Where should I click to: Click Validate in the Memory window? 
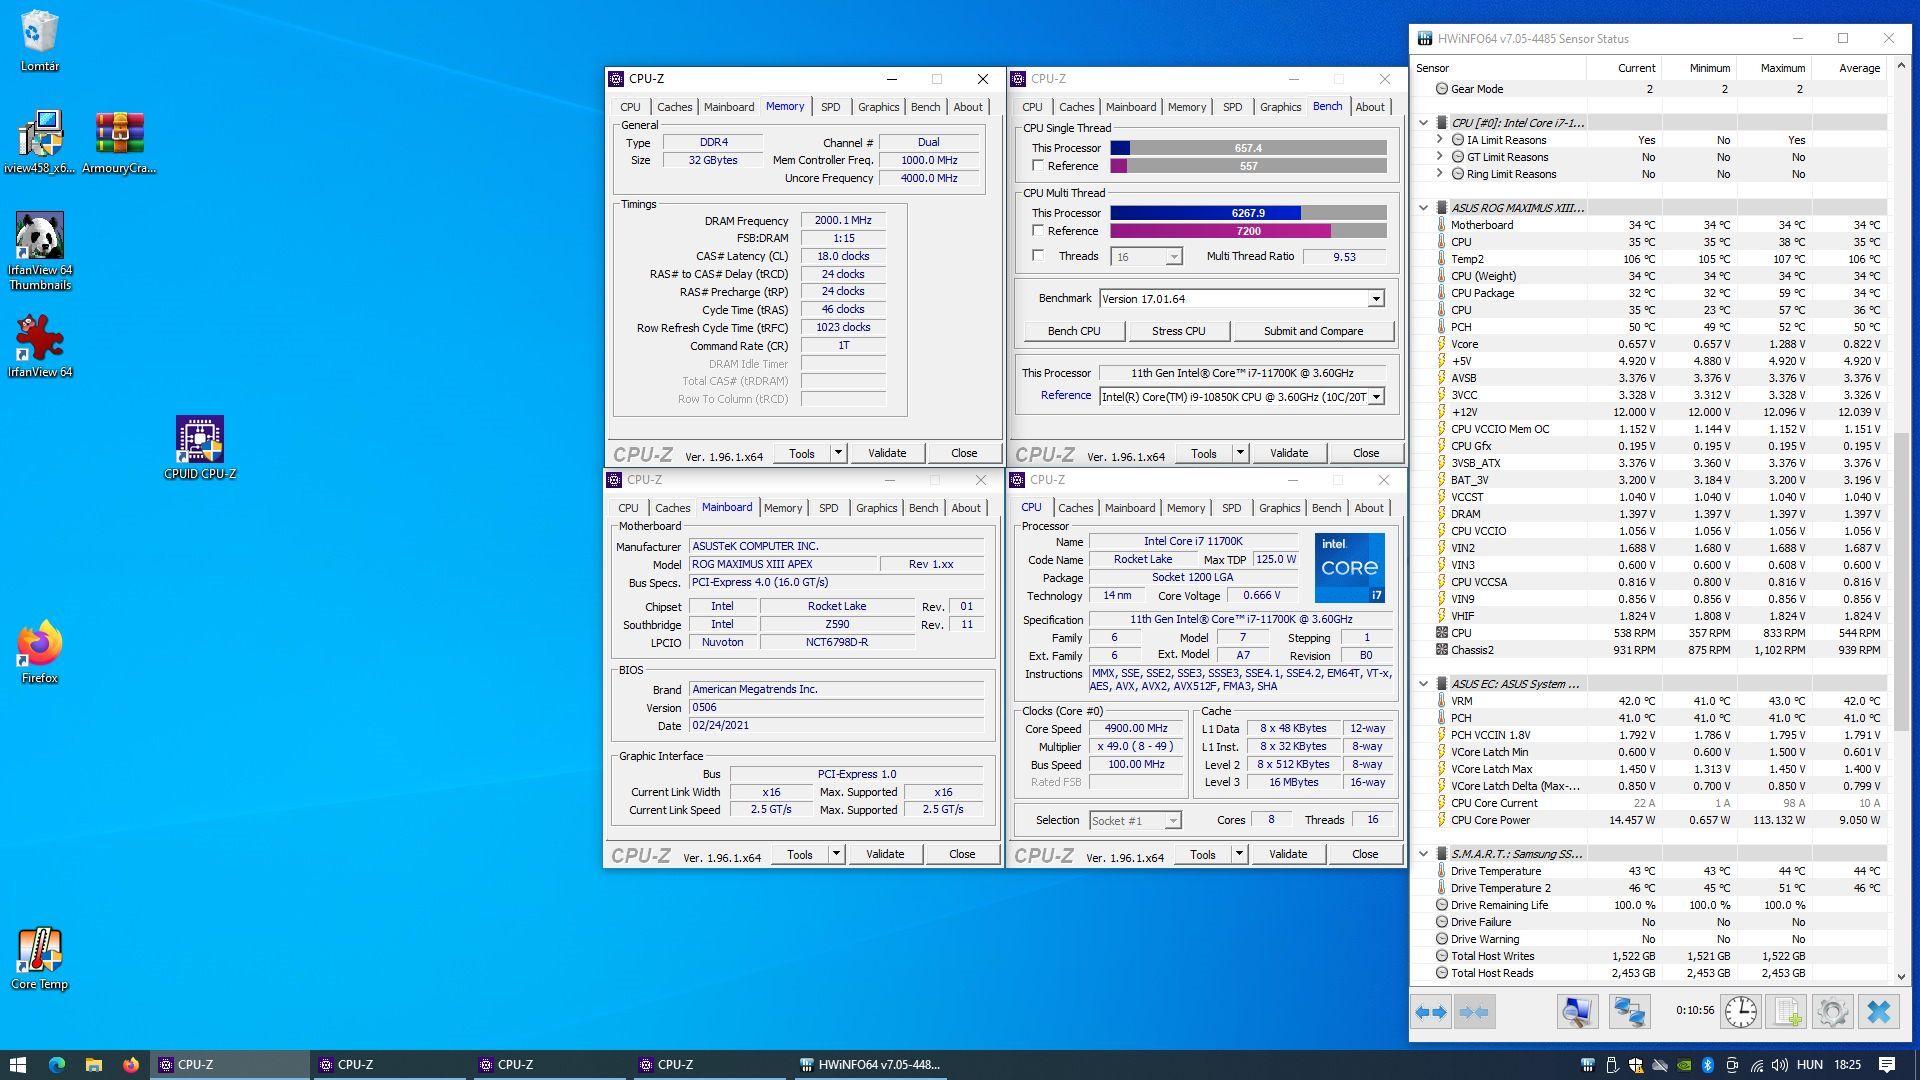tap(887, 453)
